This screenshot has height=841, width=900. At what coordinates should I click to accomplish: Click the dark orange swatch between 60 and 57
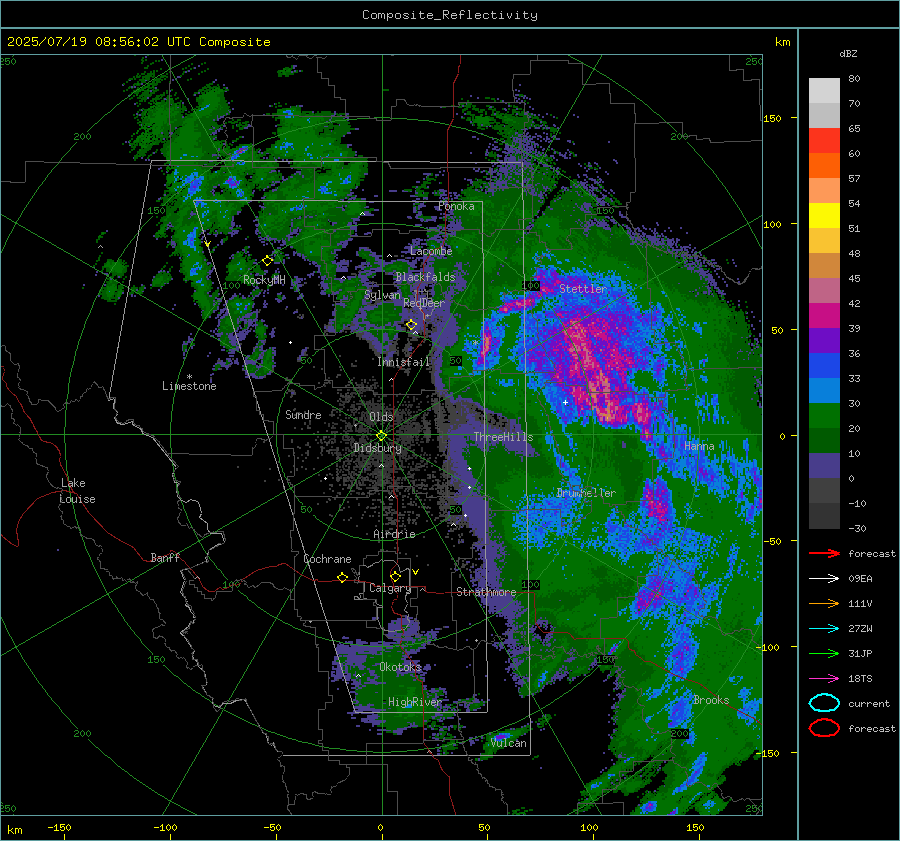click(824, 165)
